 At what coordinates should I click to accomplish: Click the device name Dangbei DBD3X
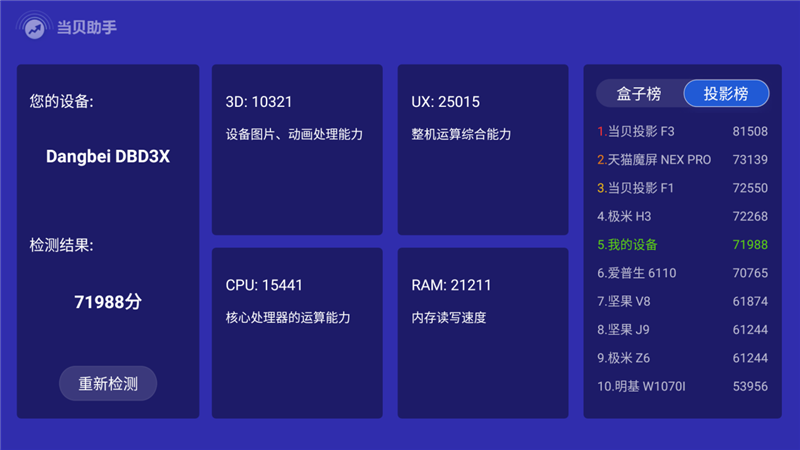[108, 156]
